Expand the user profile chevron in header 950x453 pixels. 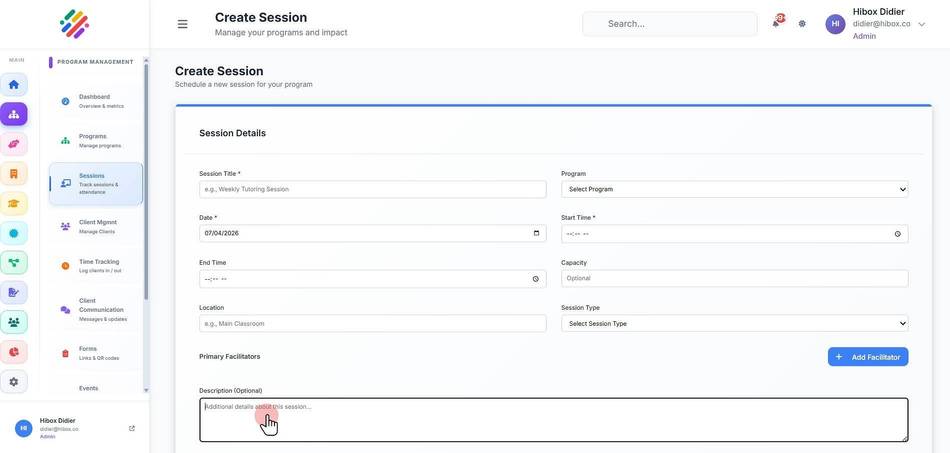(x=922, y=24)
